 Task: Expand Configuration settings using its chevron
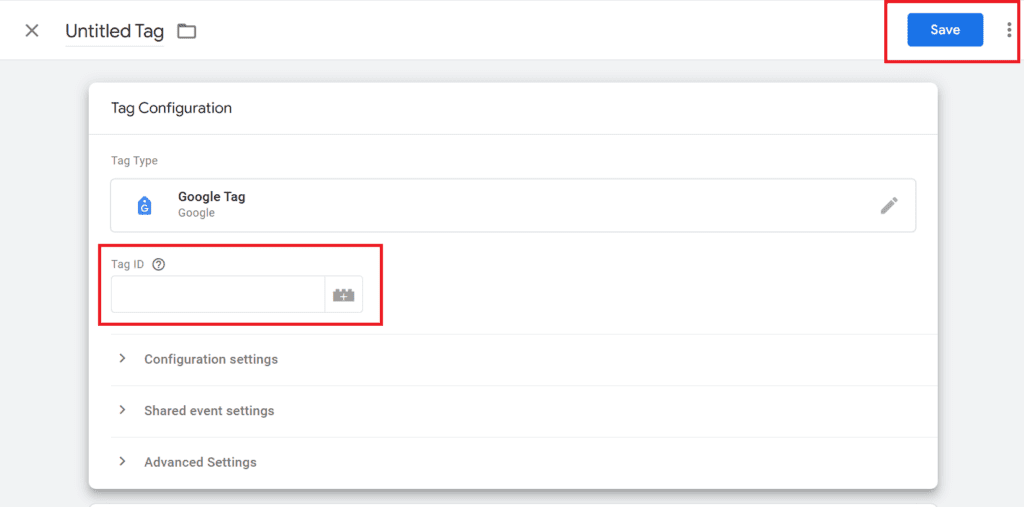pos(122,358)
